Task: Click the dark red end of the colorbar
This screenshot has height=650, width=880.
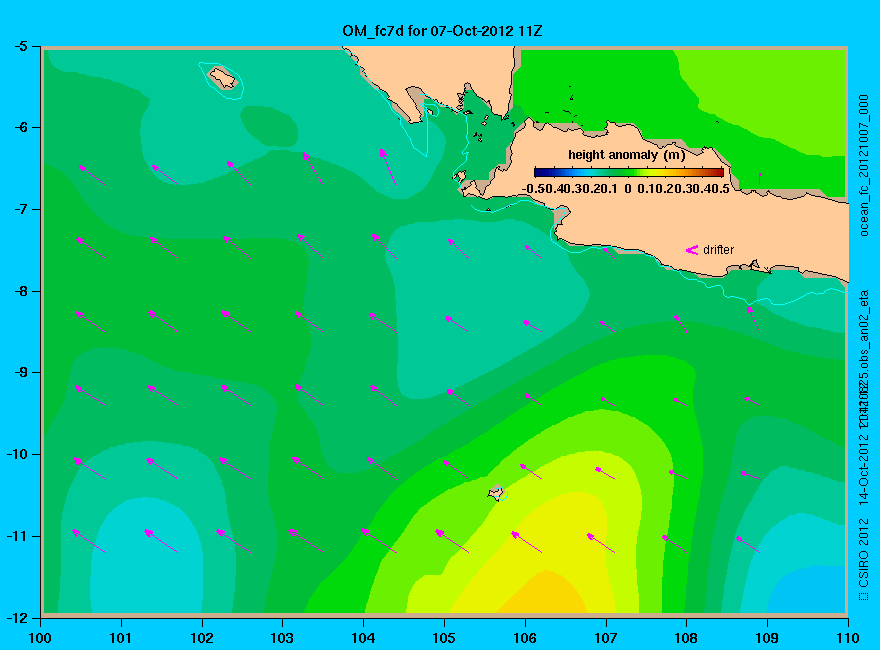Action: (x=720, y=172)
